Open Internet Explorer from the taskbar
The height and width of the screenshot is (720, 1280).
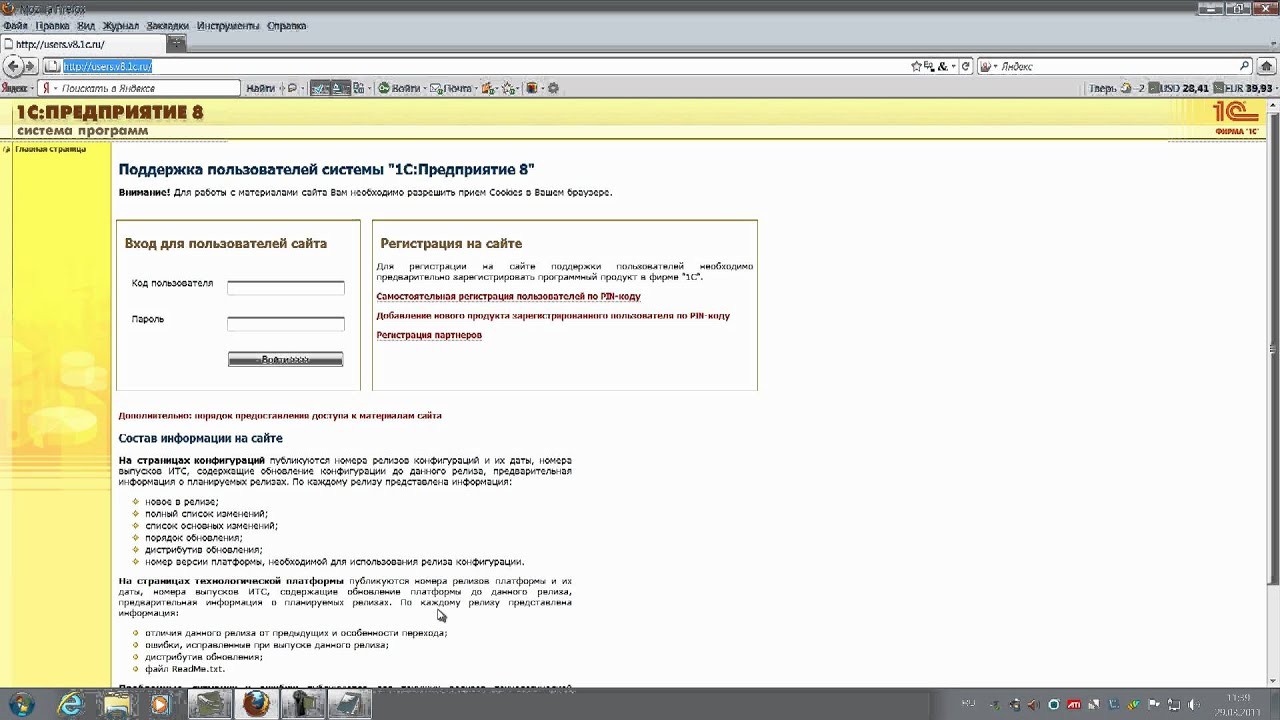[x=71, y=705]
